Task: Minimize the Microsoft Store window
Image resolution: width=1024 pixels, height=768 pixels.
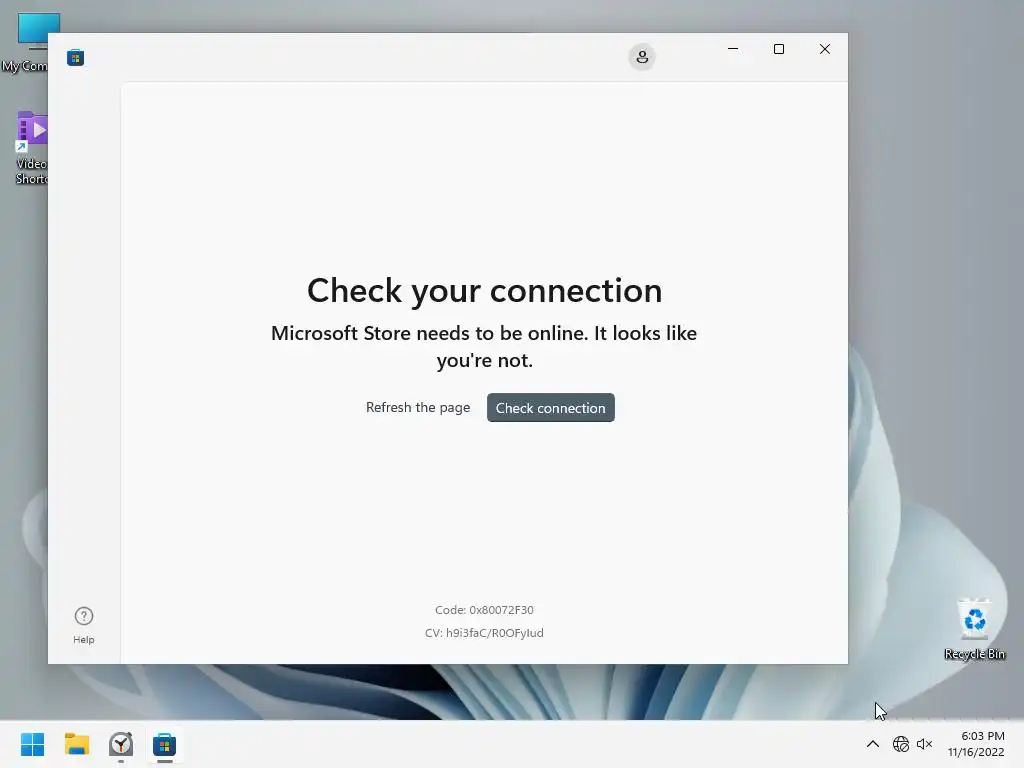Action: point(733,49)
